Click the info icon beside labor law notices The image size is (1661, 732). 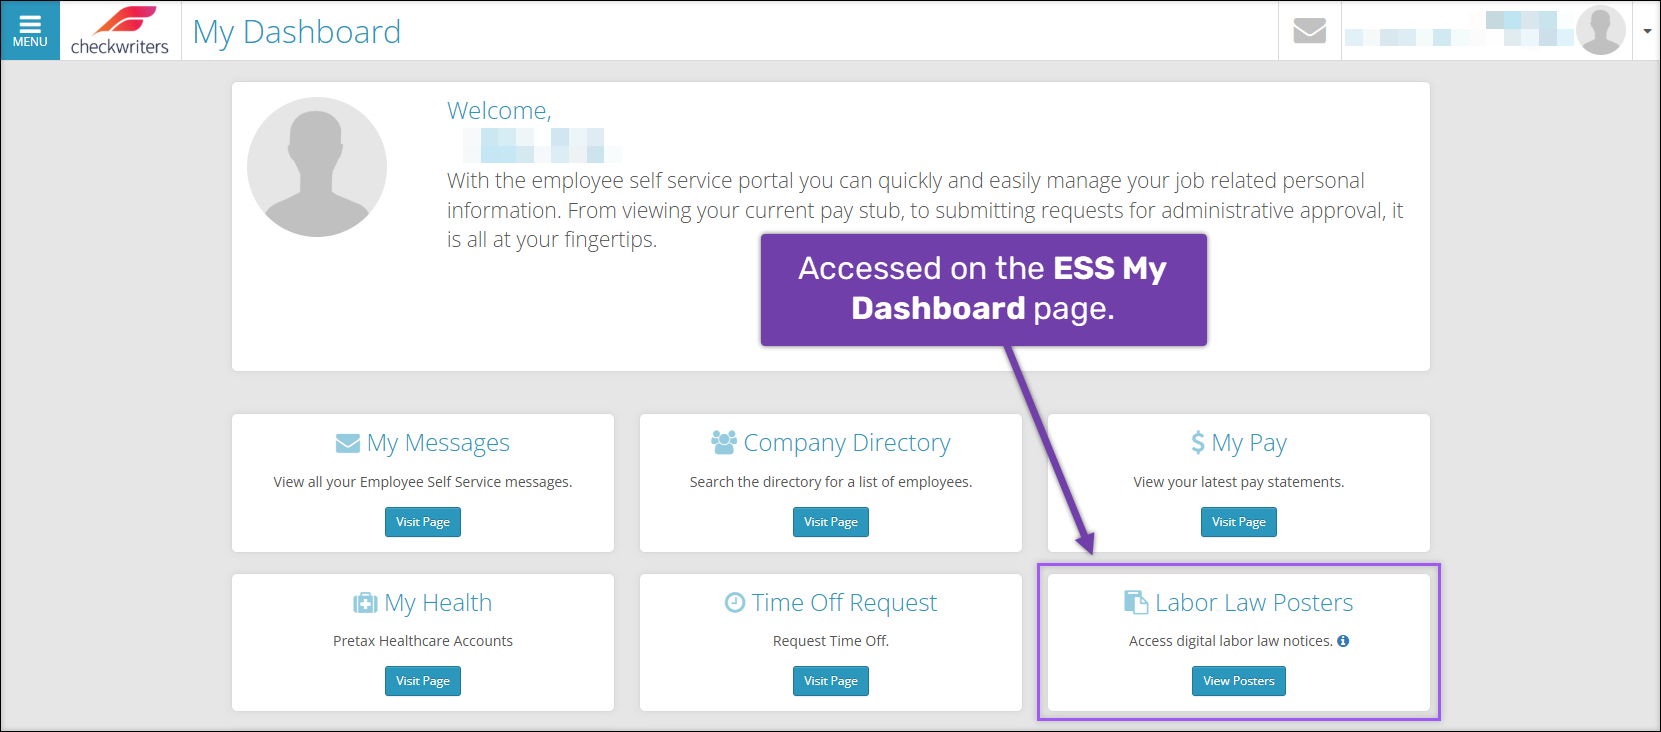click(x=1343, y=641)
